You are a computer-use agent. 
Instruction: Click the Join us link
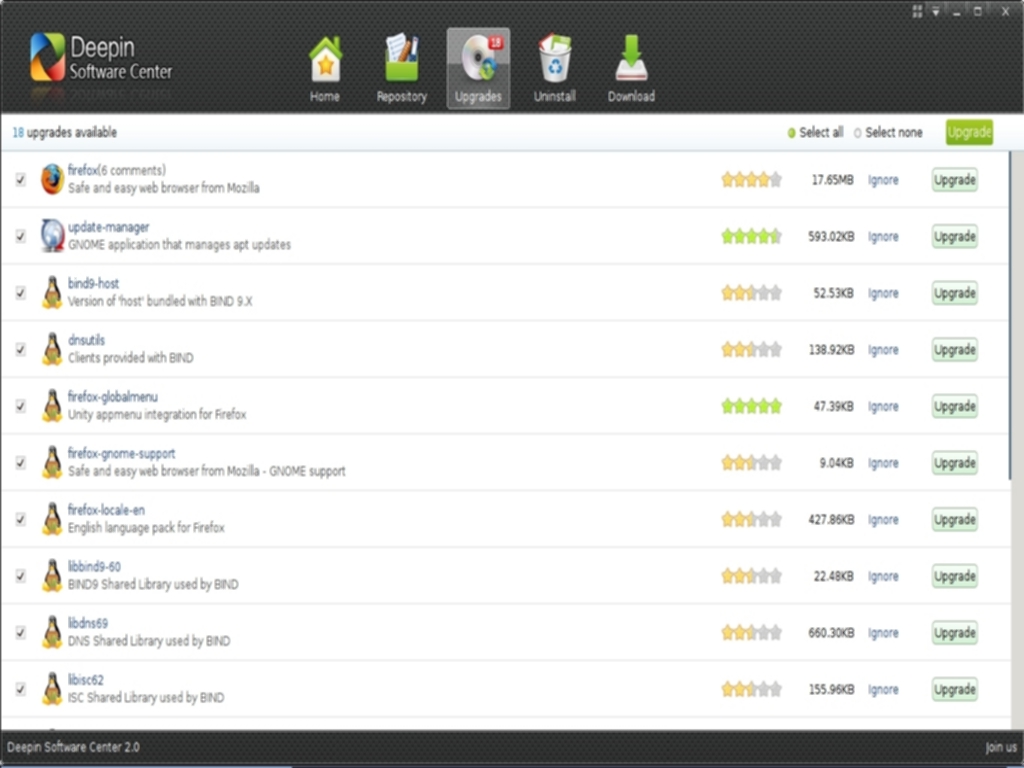(1000, 748)
